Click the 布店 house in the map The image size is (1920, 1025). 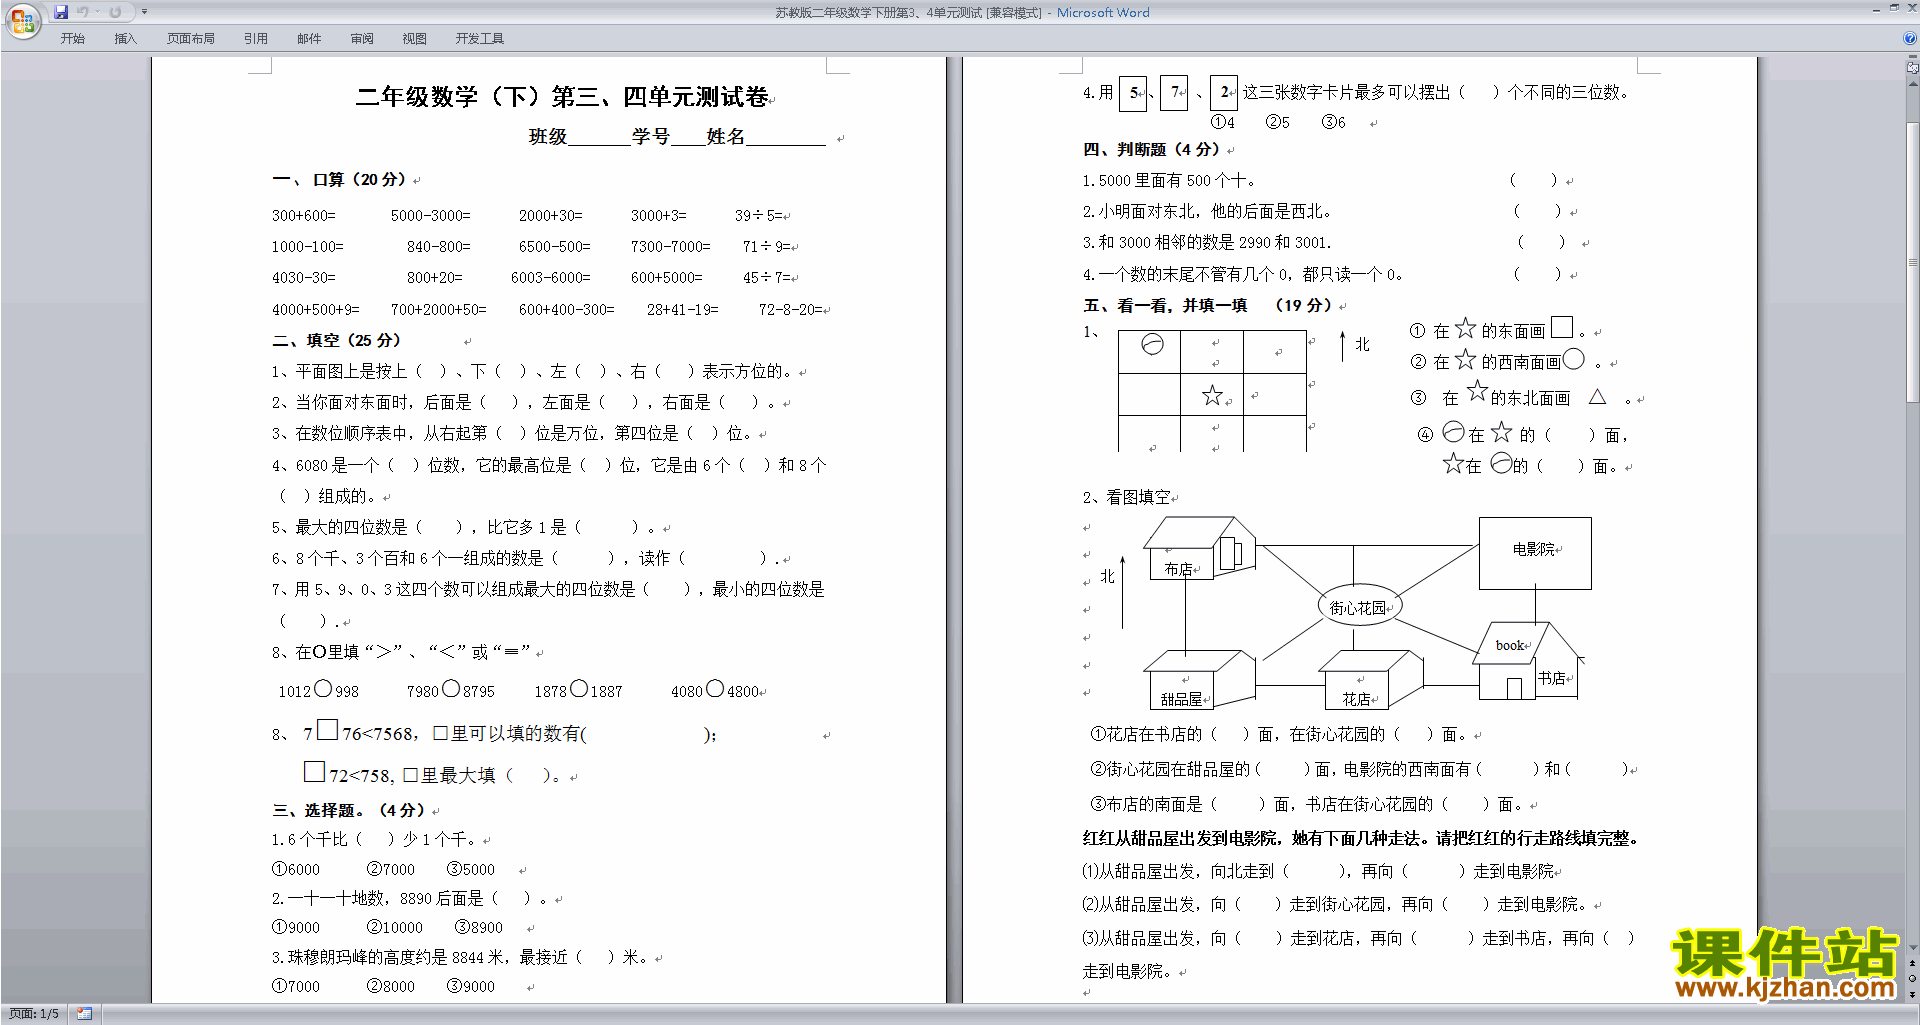tap(1198, 548)
